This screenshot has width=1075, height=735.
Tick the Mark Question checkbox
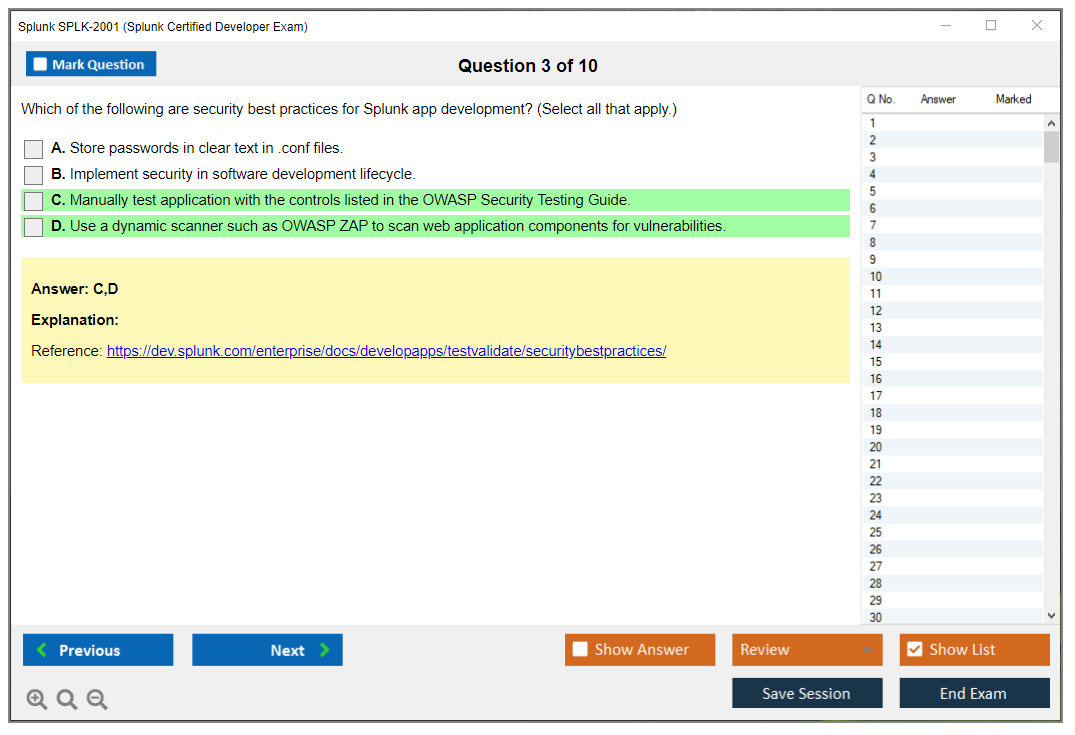pyautogui.click(x=41, y=65)
